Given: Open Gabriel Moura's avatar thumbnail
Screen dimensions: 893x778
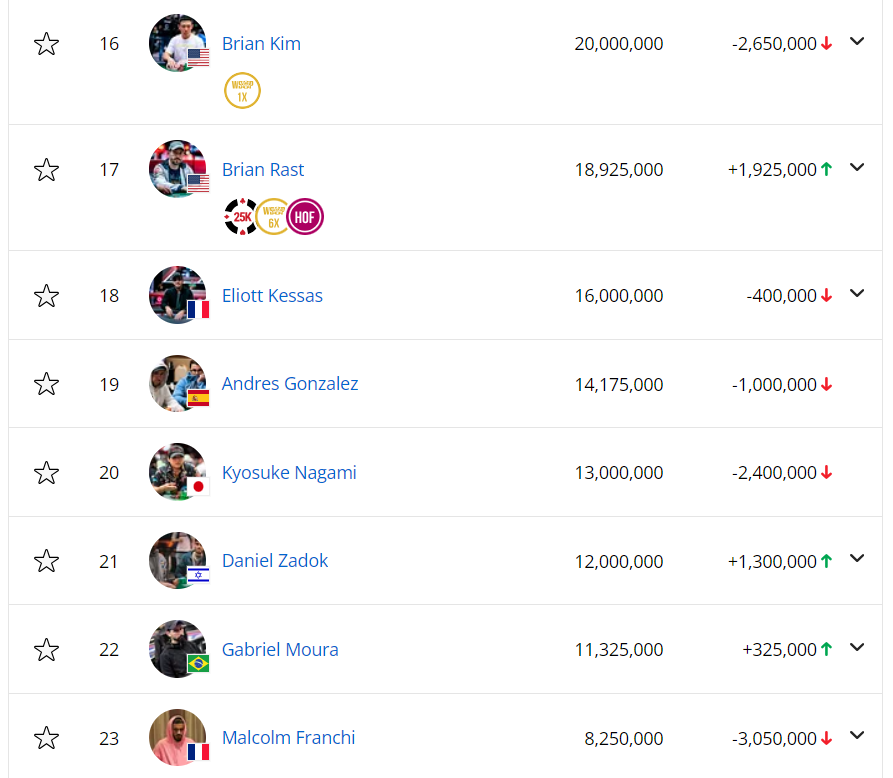Looking at the screenshot, I should click(x=177, y=649).
